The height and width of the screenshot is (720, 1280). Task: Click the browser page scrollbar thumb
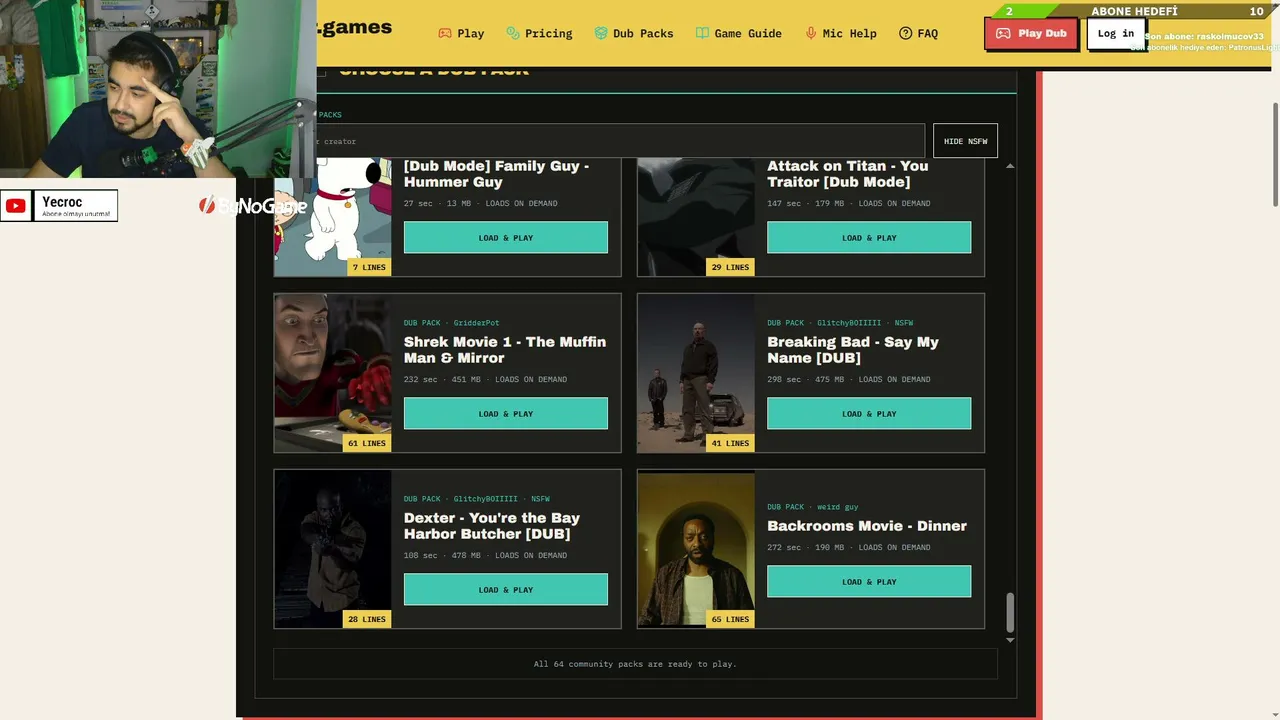(x=1275, y=155)
